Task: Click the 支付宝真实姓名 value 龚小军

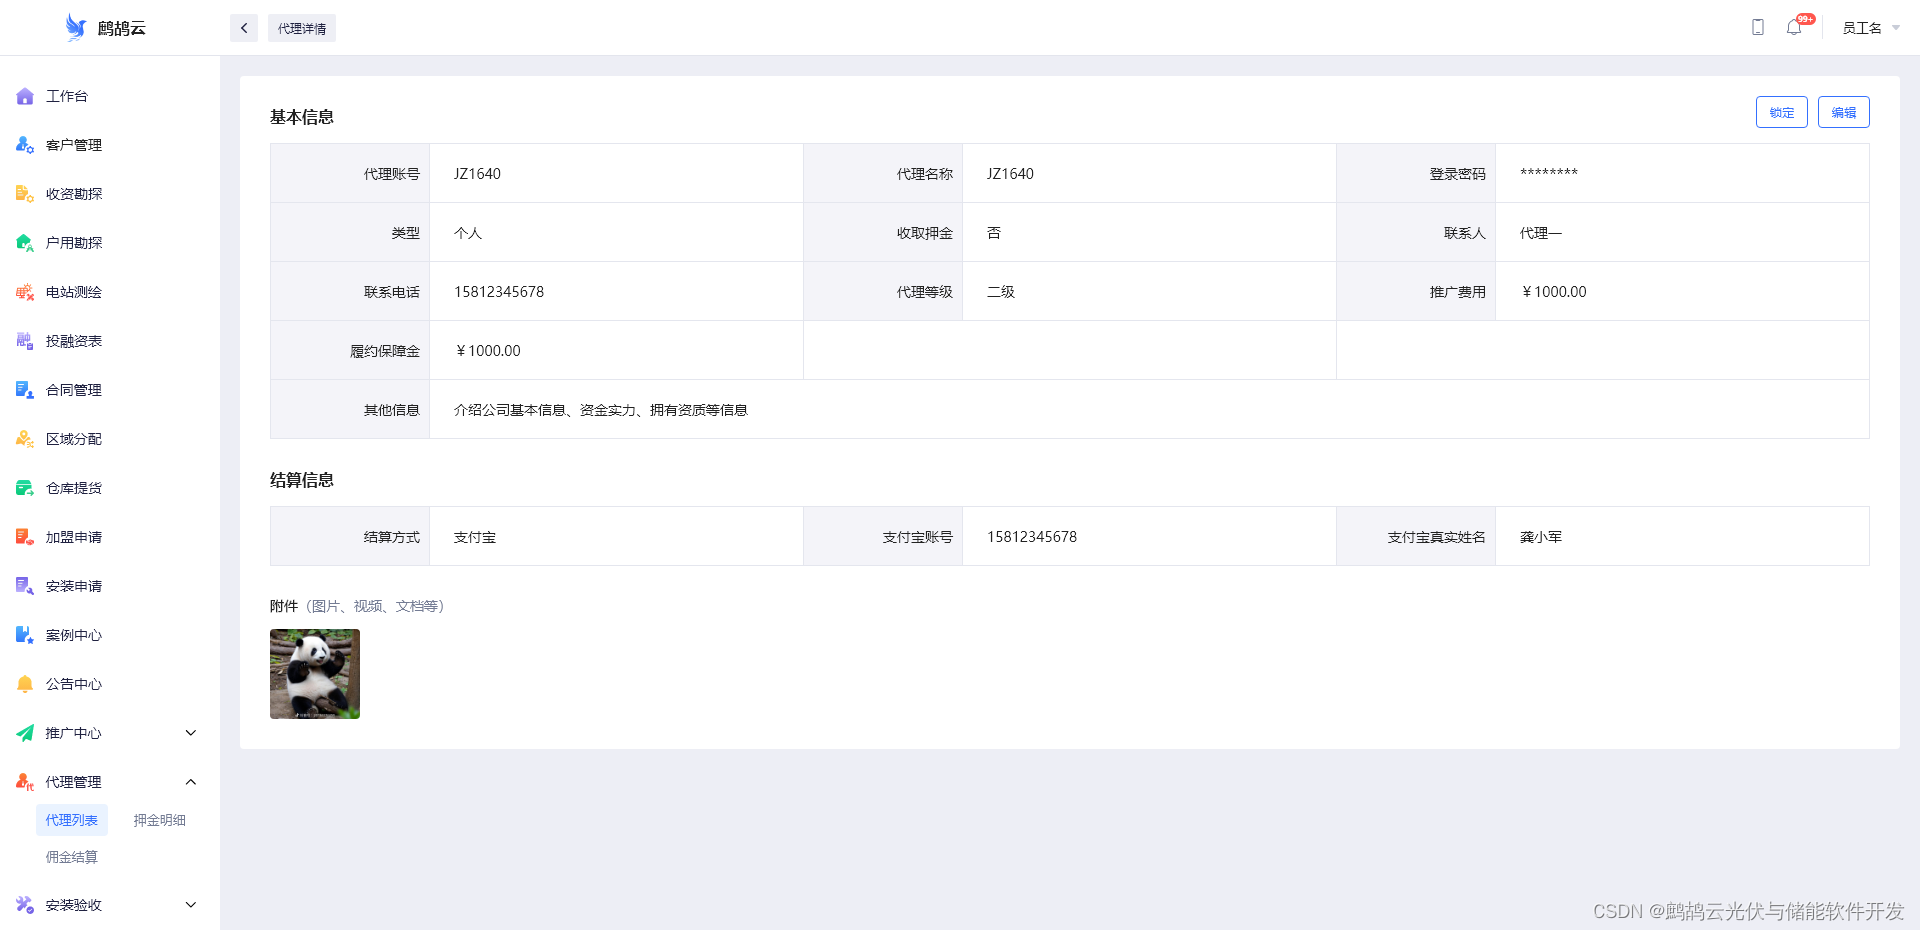Action: (x=1541, y=537)
